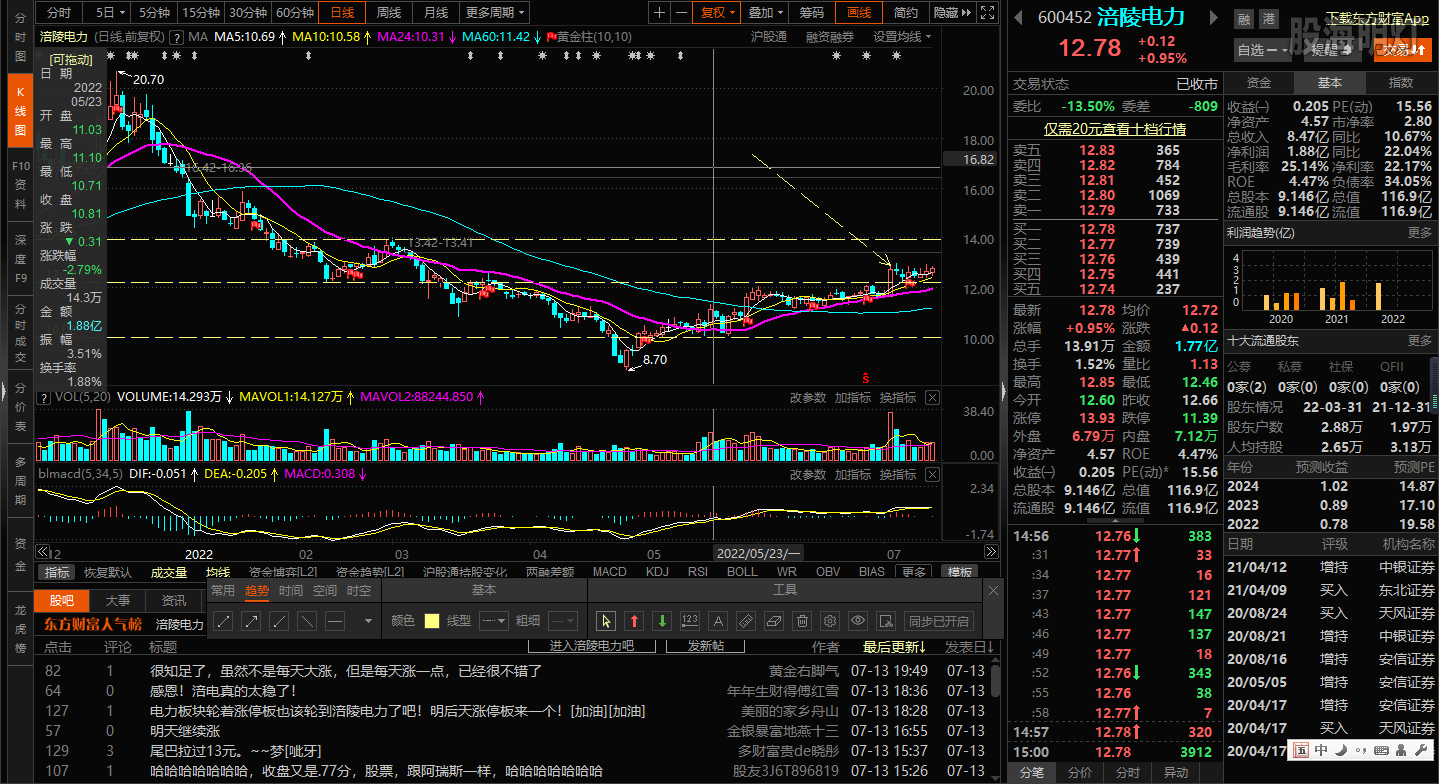Image resolution: width=1439 pixels, height=784 pixels.
Task: Switch to 60分钟 chart tab
Action: click(295, 13)
